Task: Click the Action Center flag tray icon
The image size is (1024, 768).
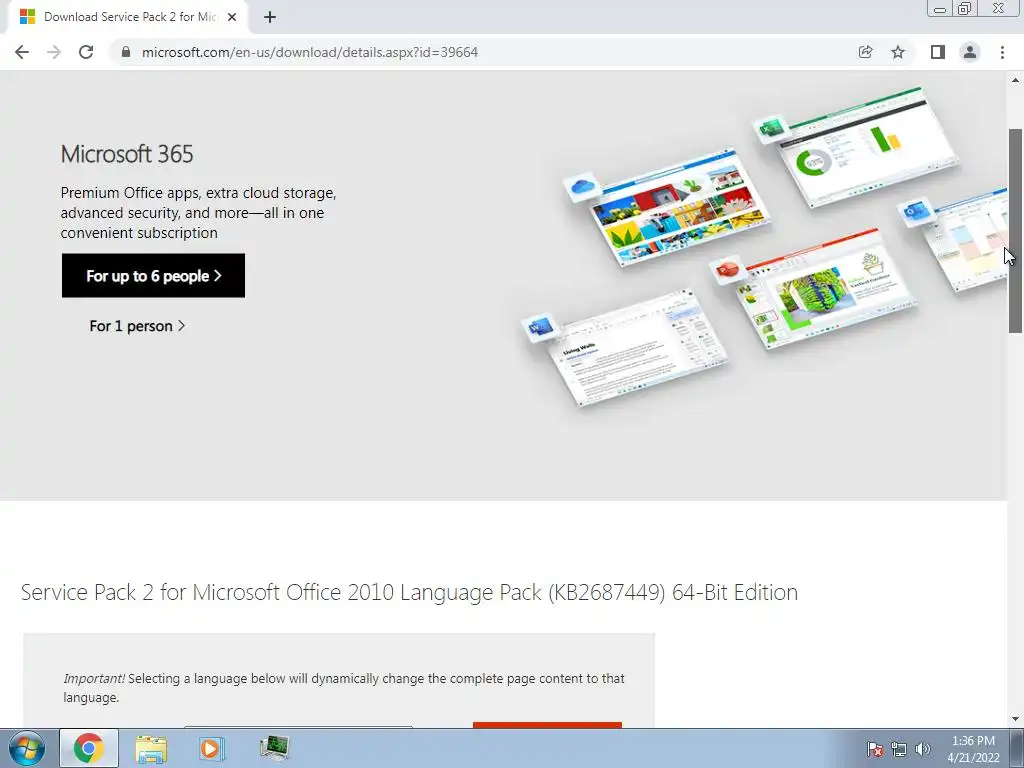Action: tap(875, 749)
